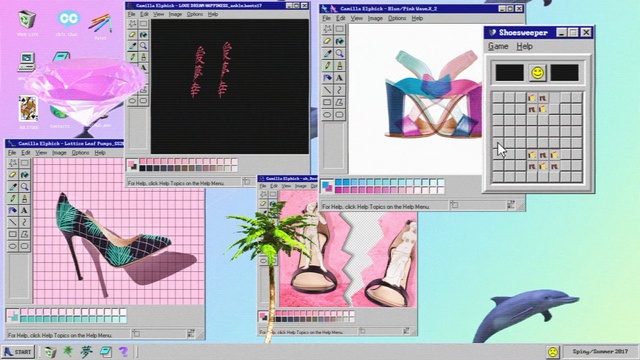Select Text tool in Lattice Leaf Pumps window
Screen dimensions: 640x360
point(24,211)
